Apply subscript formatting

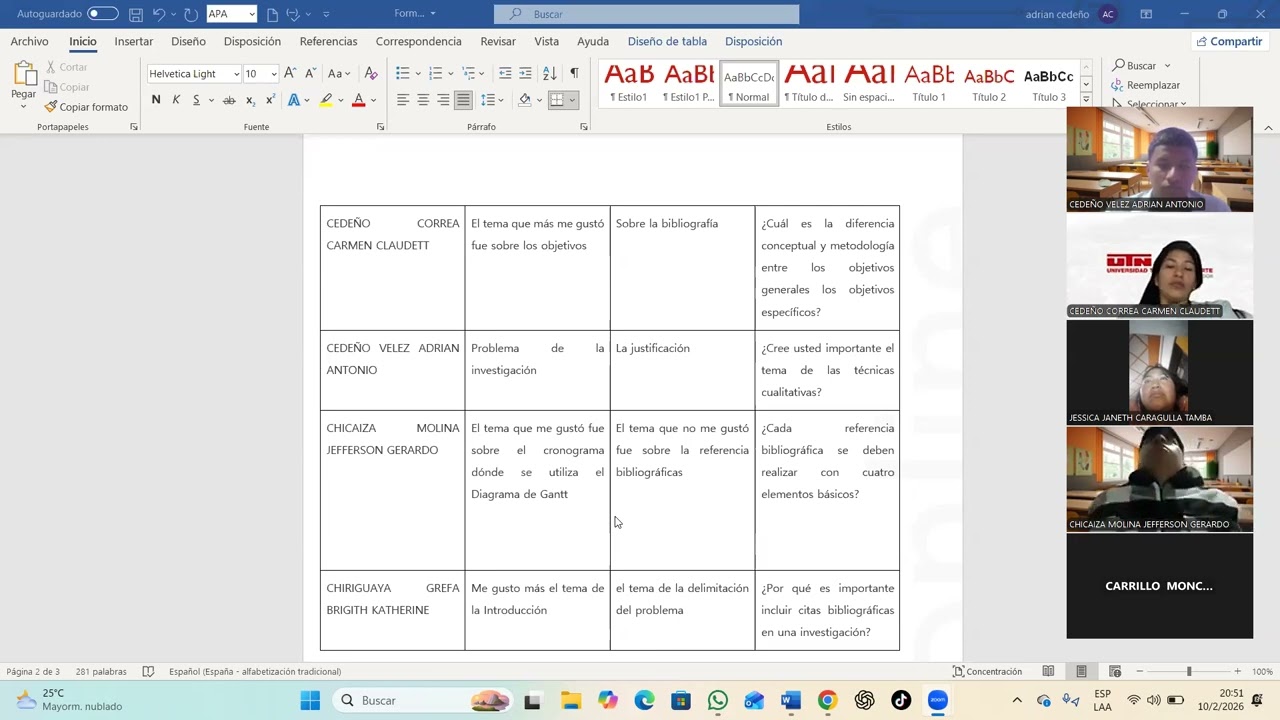[250, 100]
